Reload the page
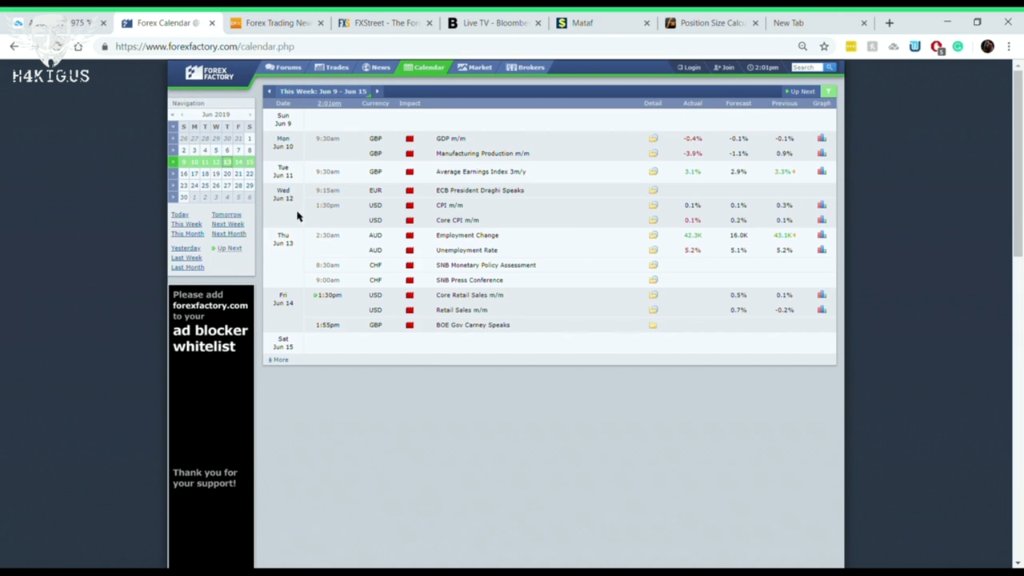This screenshot has height=576, width=1024. tap(57, 46)
